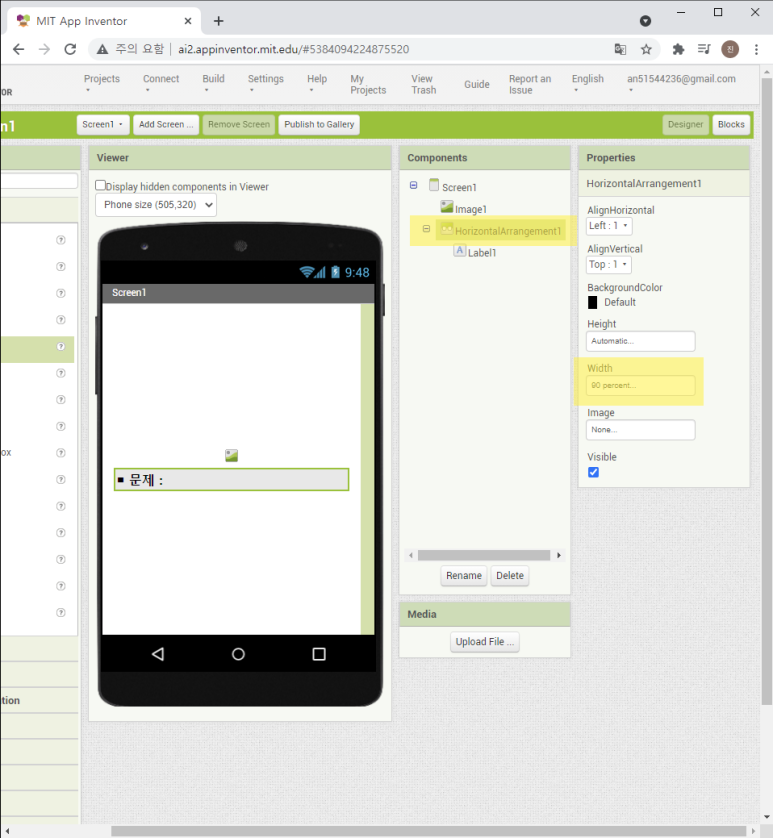773x838 pixels.
Task: Click the Height Automatic field
Action: pyautogui.click(x=640, y=341)
